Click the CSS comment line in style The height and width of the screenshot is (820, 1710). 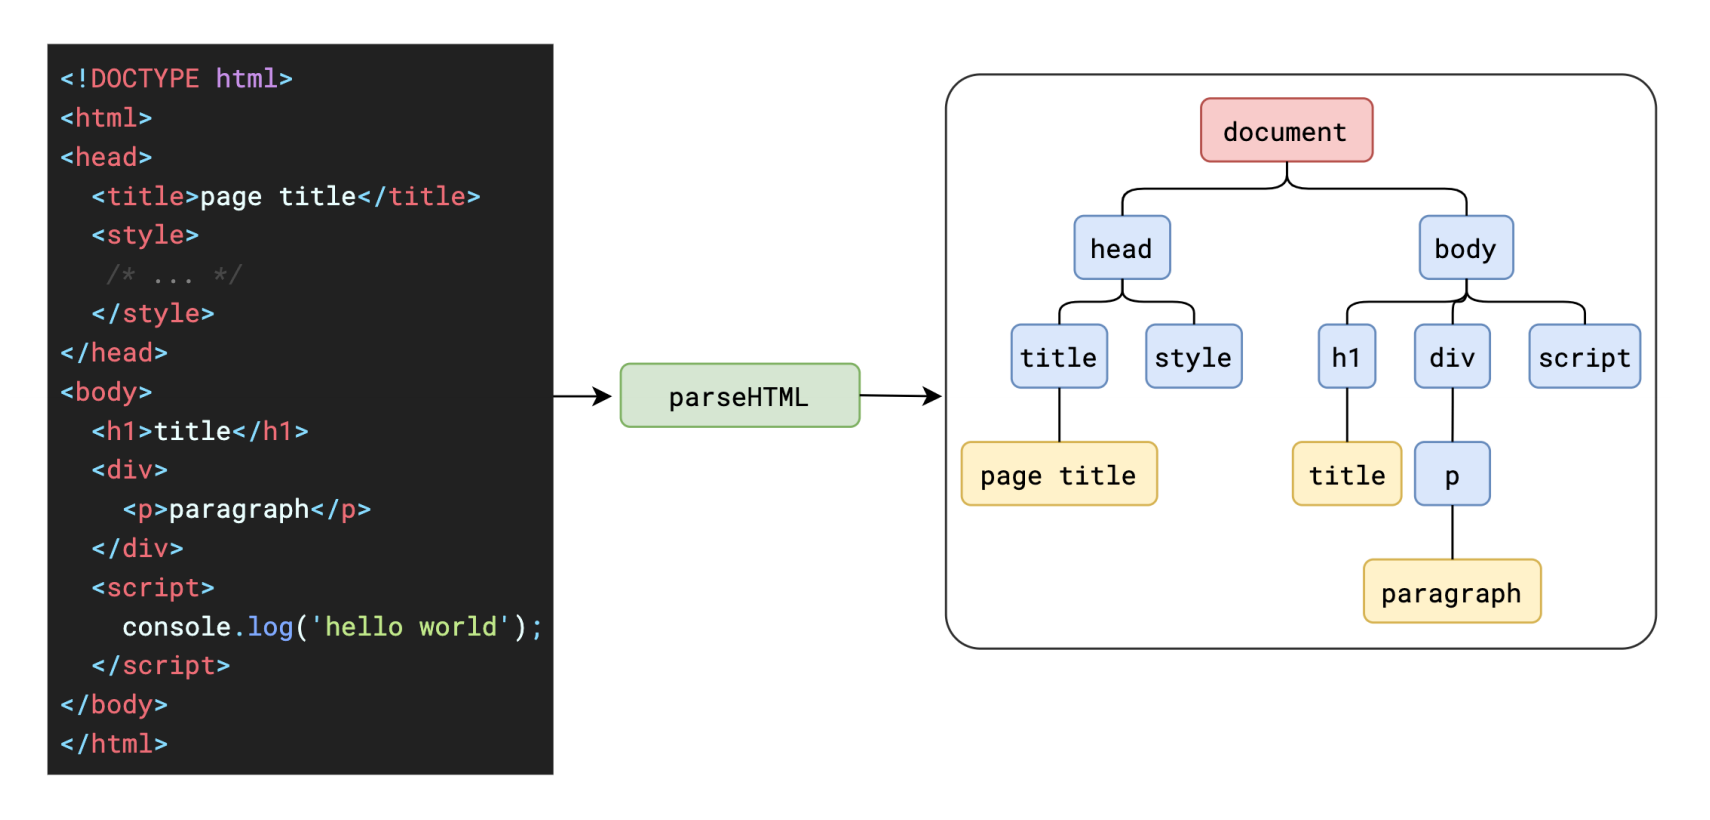[x=174, y=274]
